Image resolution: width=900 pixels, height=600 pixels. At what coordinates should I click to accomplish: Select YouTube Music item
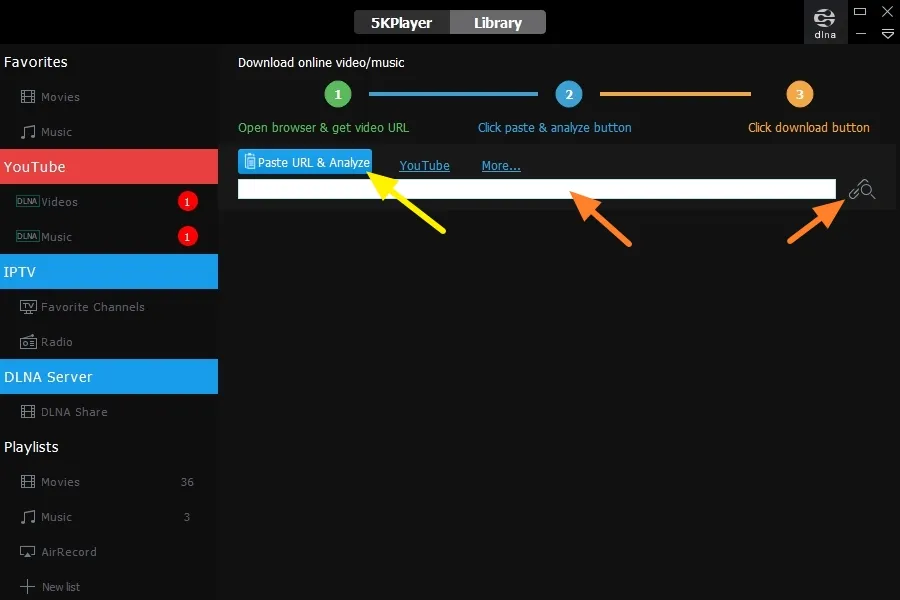point(56,237)
